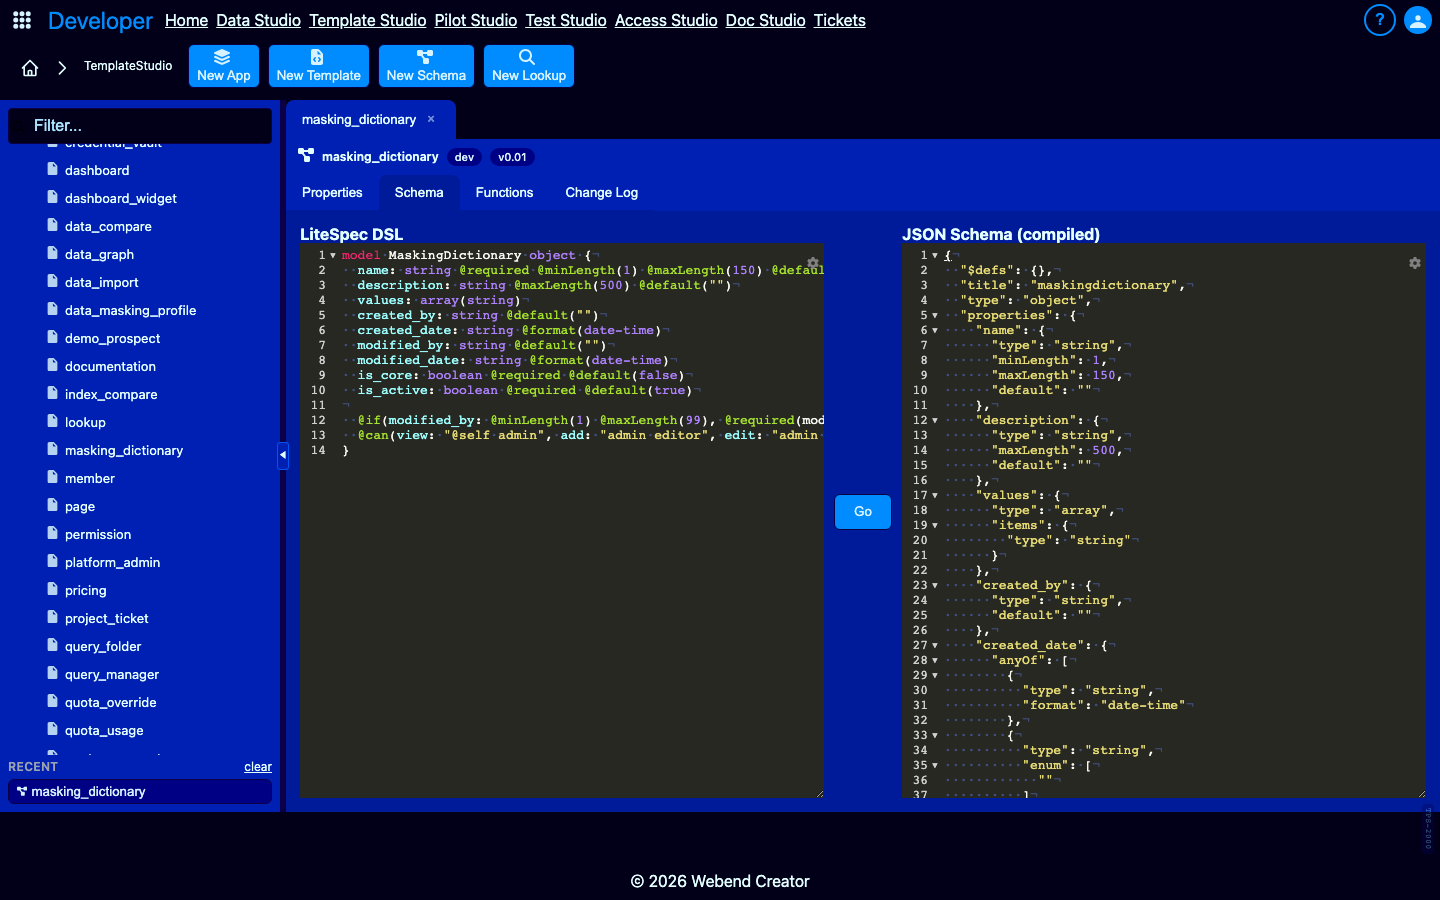Click the New Schema button
This screenshot has height=900, width=1440.
point(426,66)
